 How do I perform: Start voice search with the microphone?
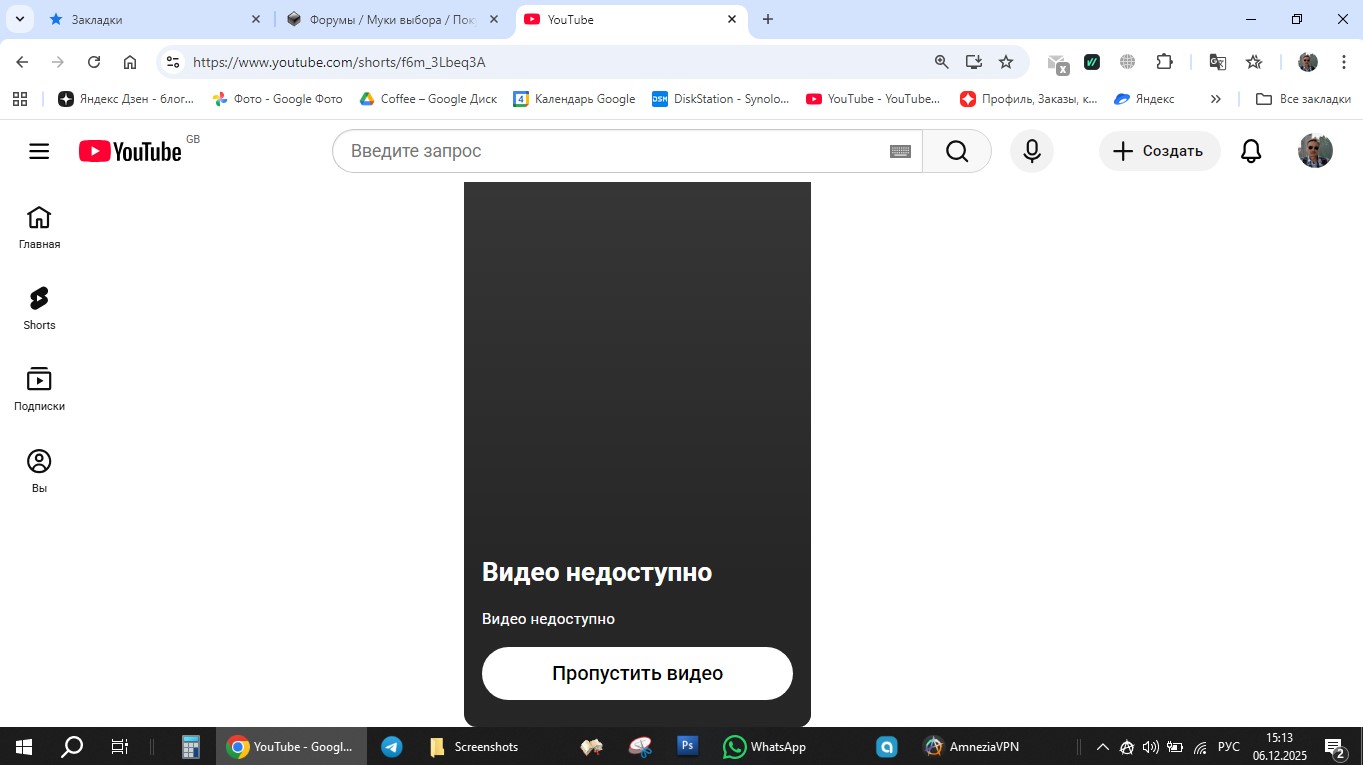click(1031, 151)
